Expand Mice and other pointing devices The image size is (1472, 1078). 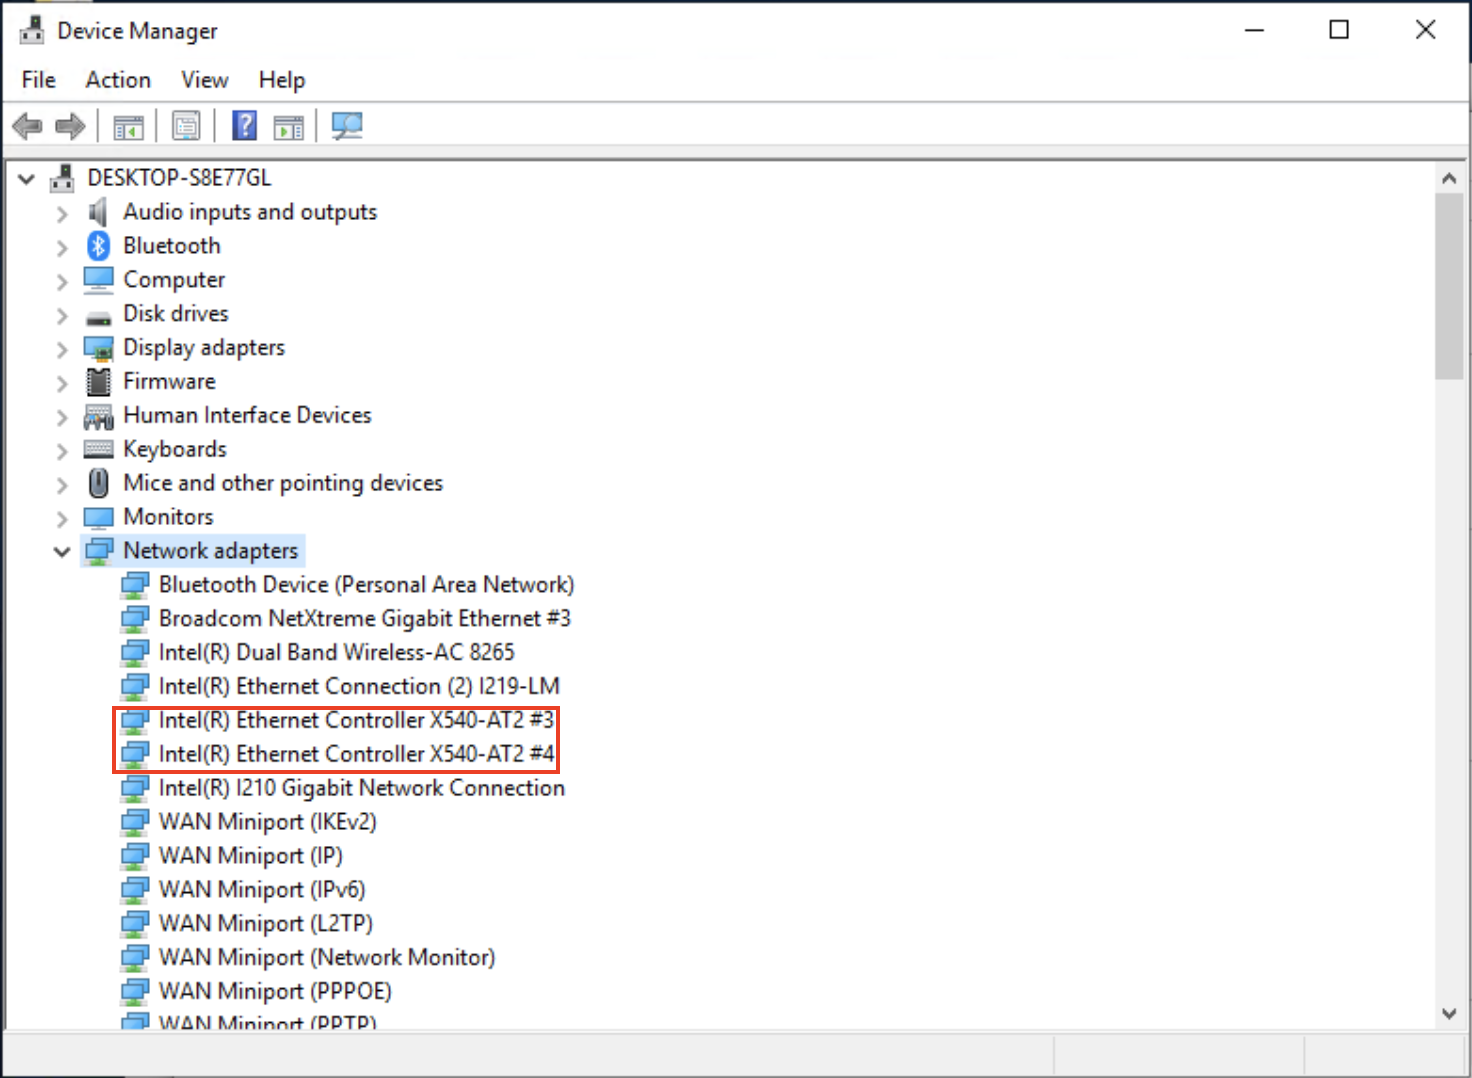[x=62, y=485]
